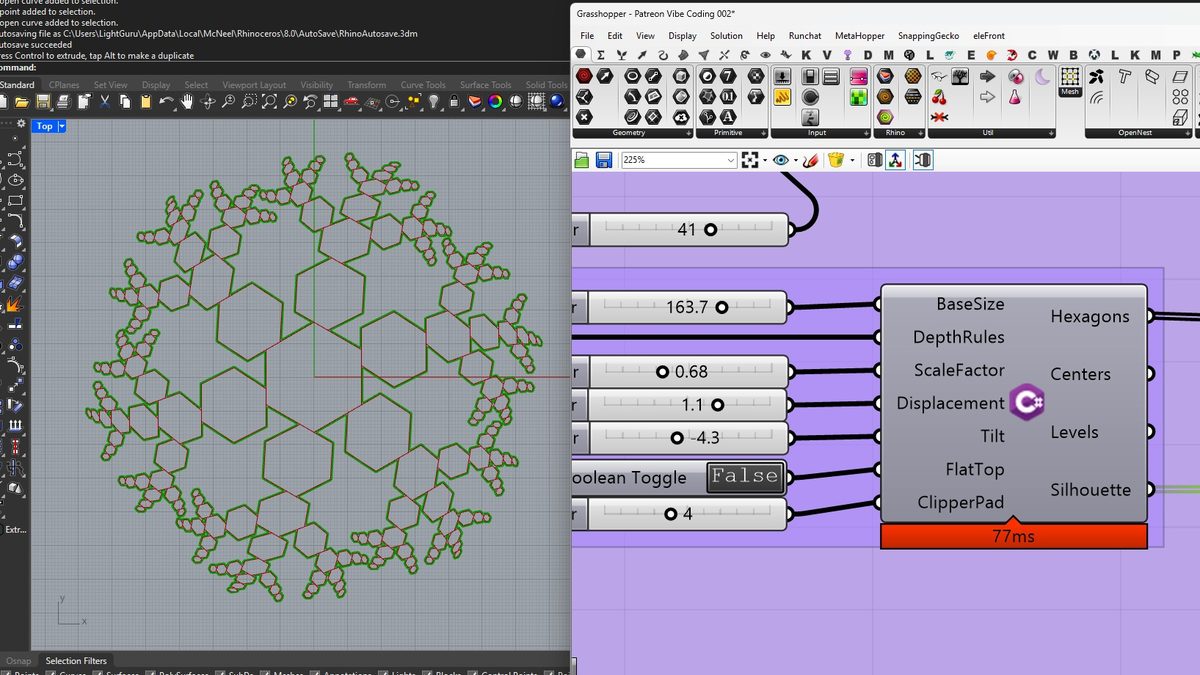This screenshot has width=1200, height=675.
Task: Open the Solution menu in Grasshopper
Action: [726, 36]
